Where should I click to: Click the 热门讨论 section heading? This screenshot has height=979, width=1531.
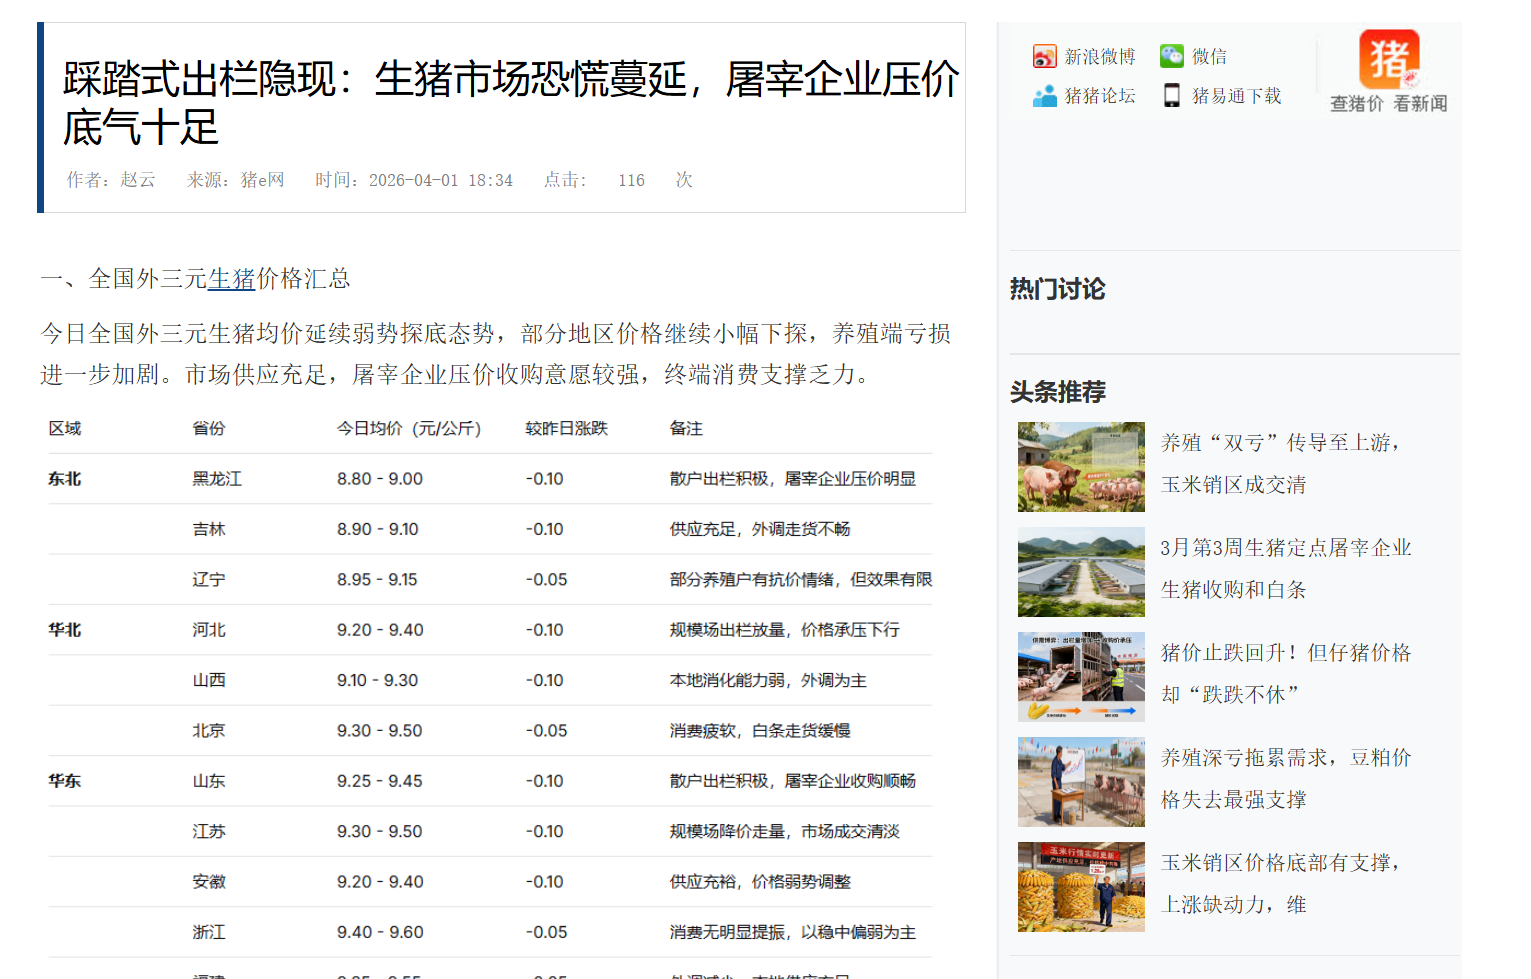[x=1057, y=290]
